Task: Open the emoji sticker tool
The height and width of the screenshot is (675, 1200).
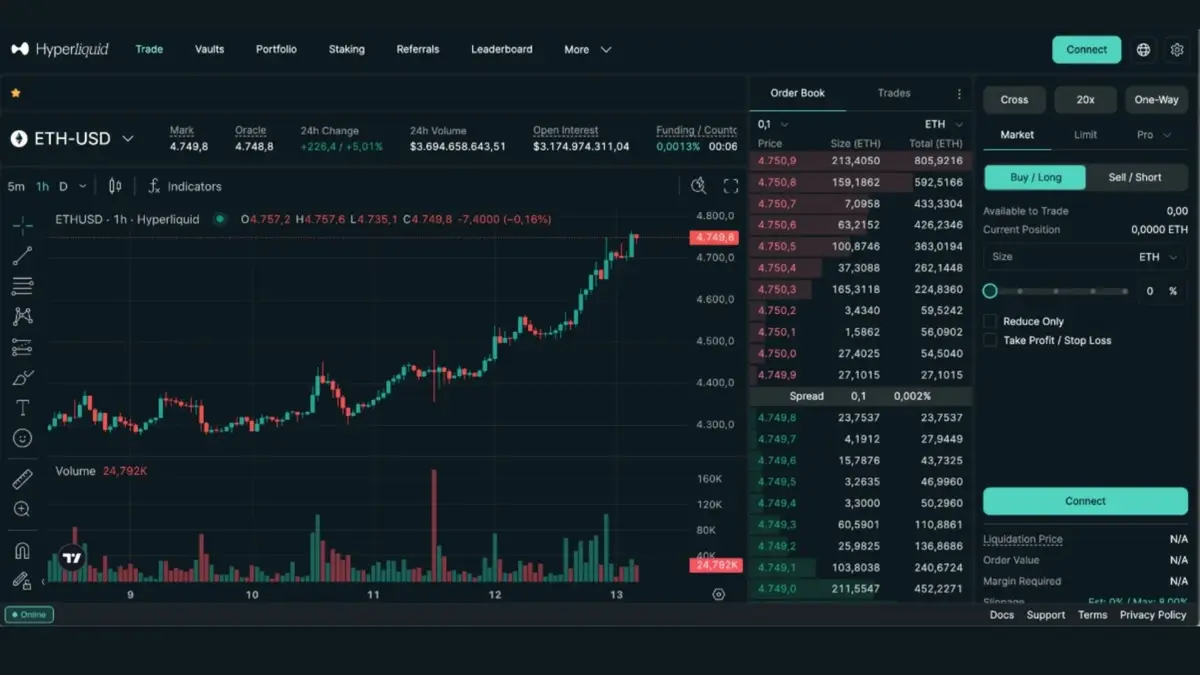Action: [22, 438]
